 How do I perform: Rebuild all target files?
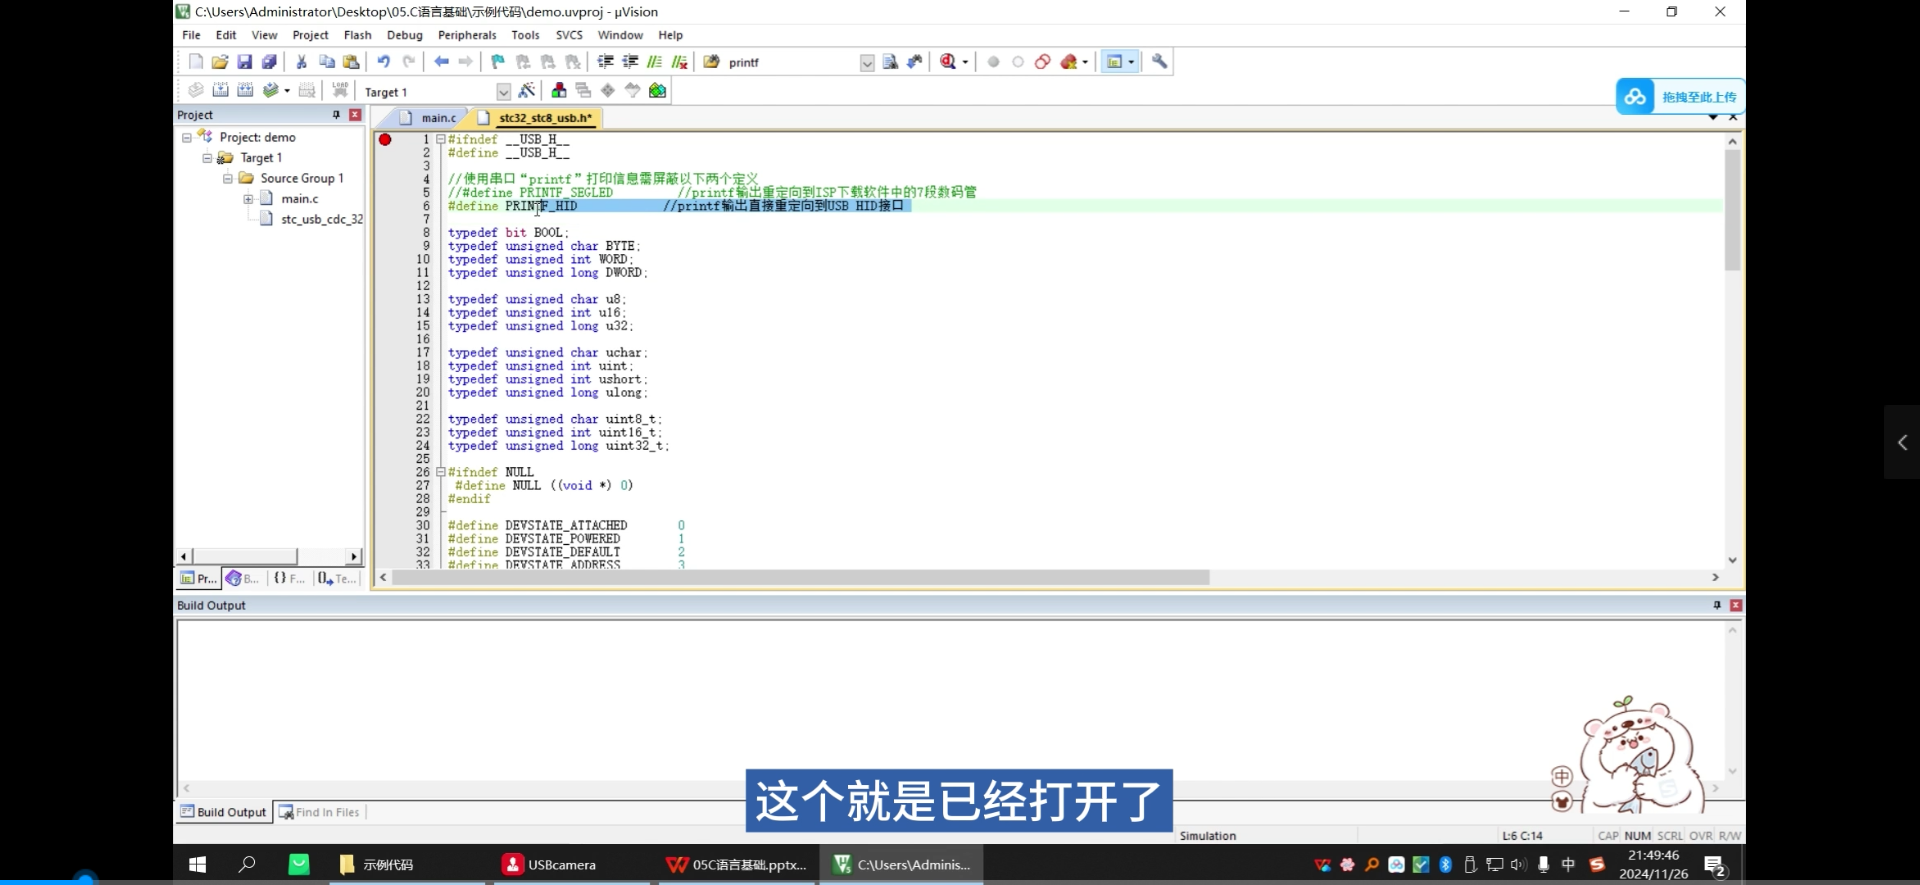point(245,90)
